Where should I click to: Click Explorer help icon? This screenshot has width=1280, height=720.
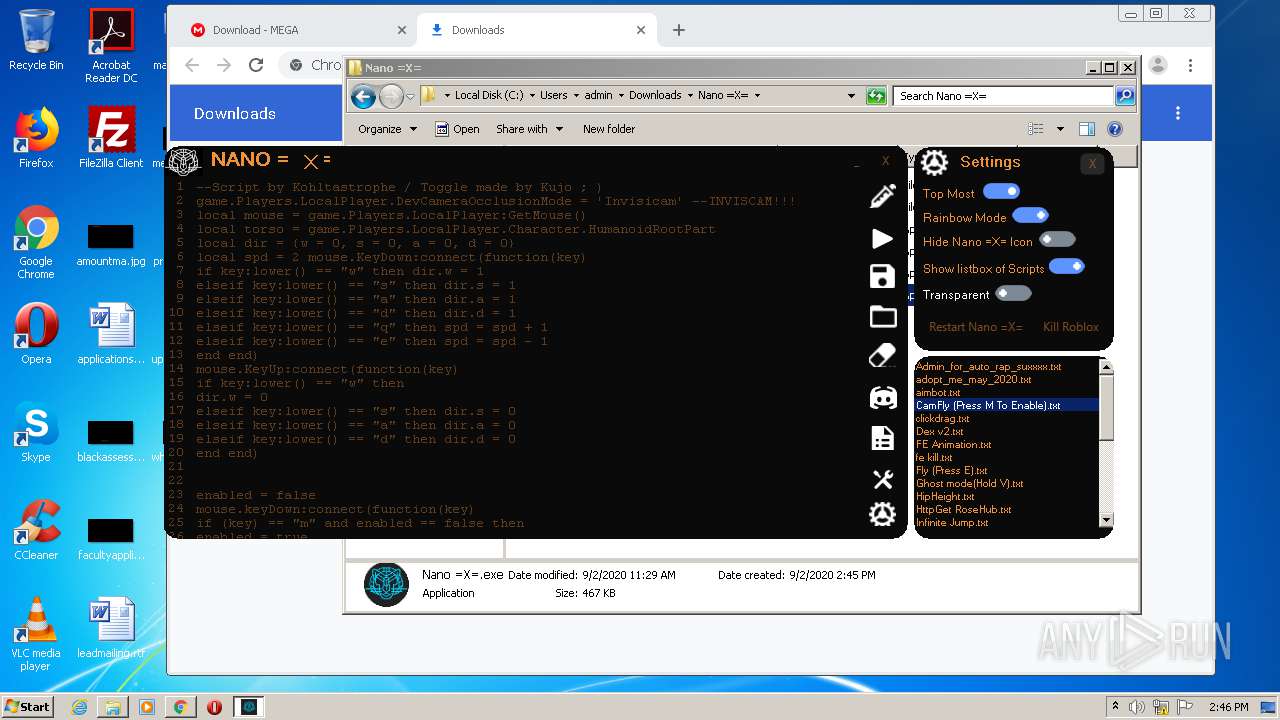tap(1115, 129)
